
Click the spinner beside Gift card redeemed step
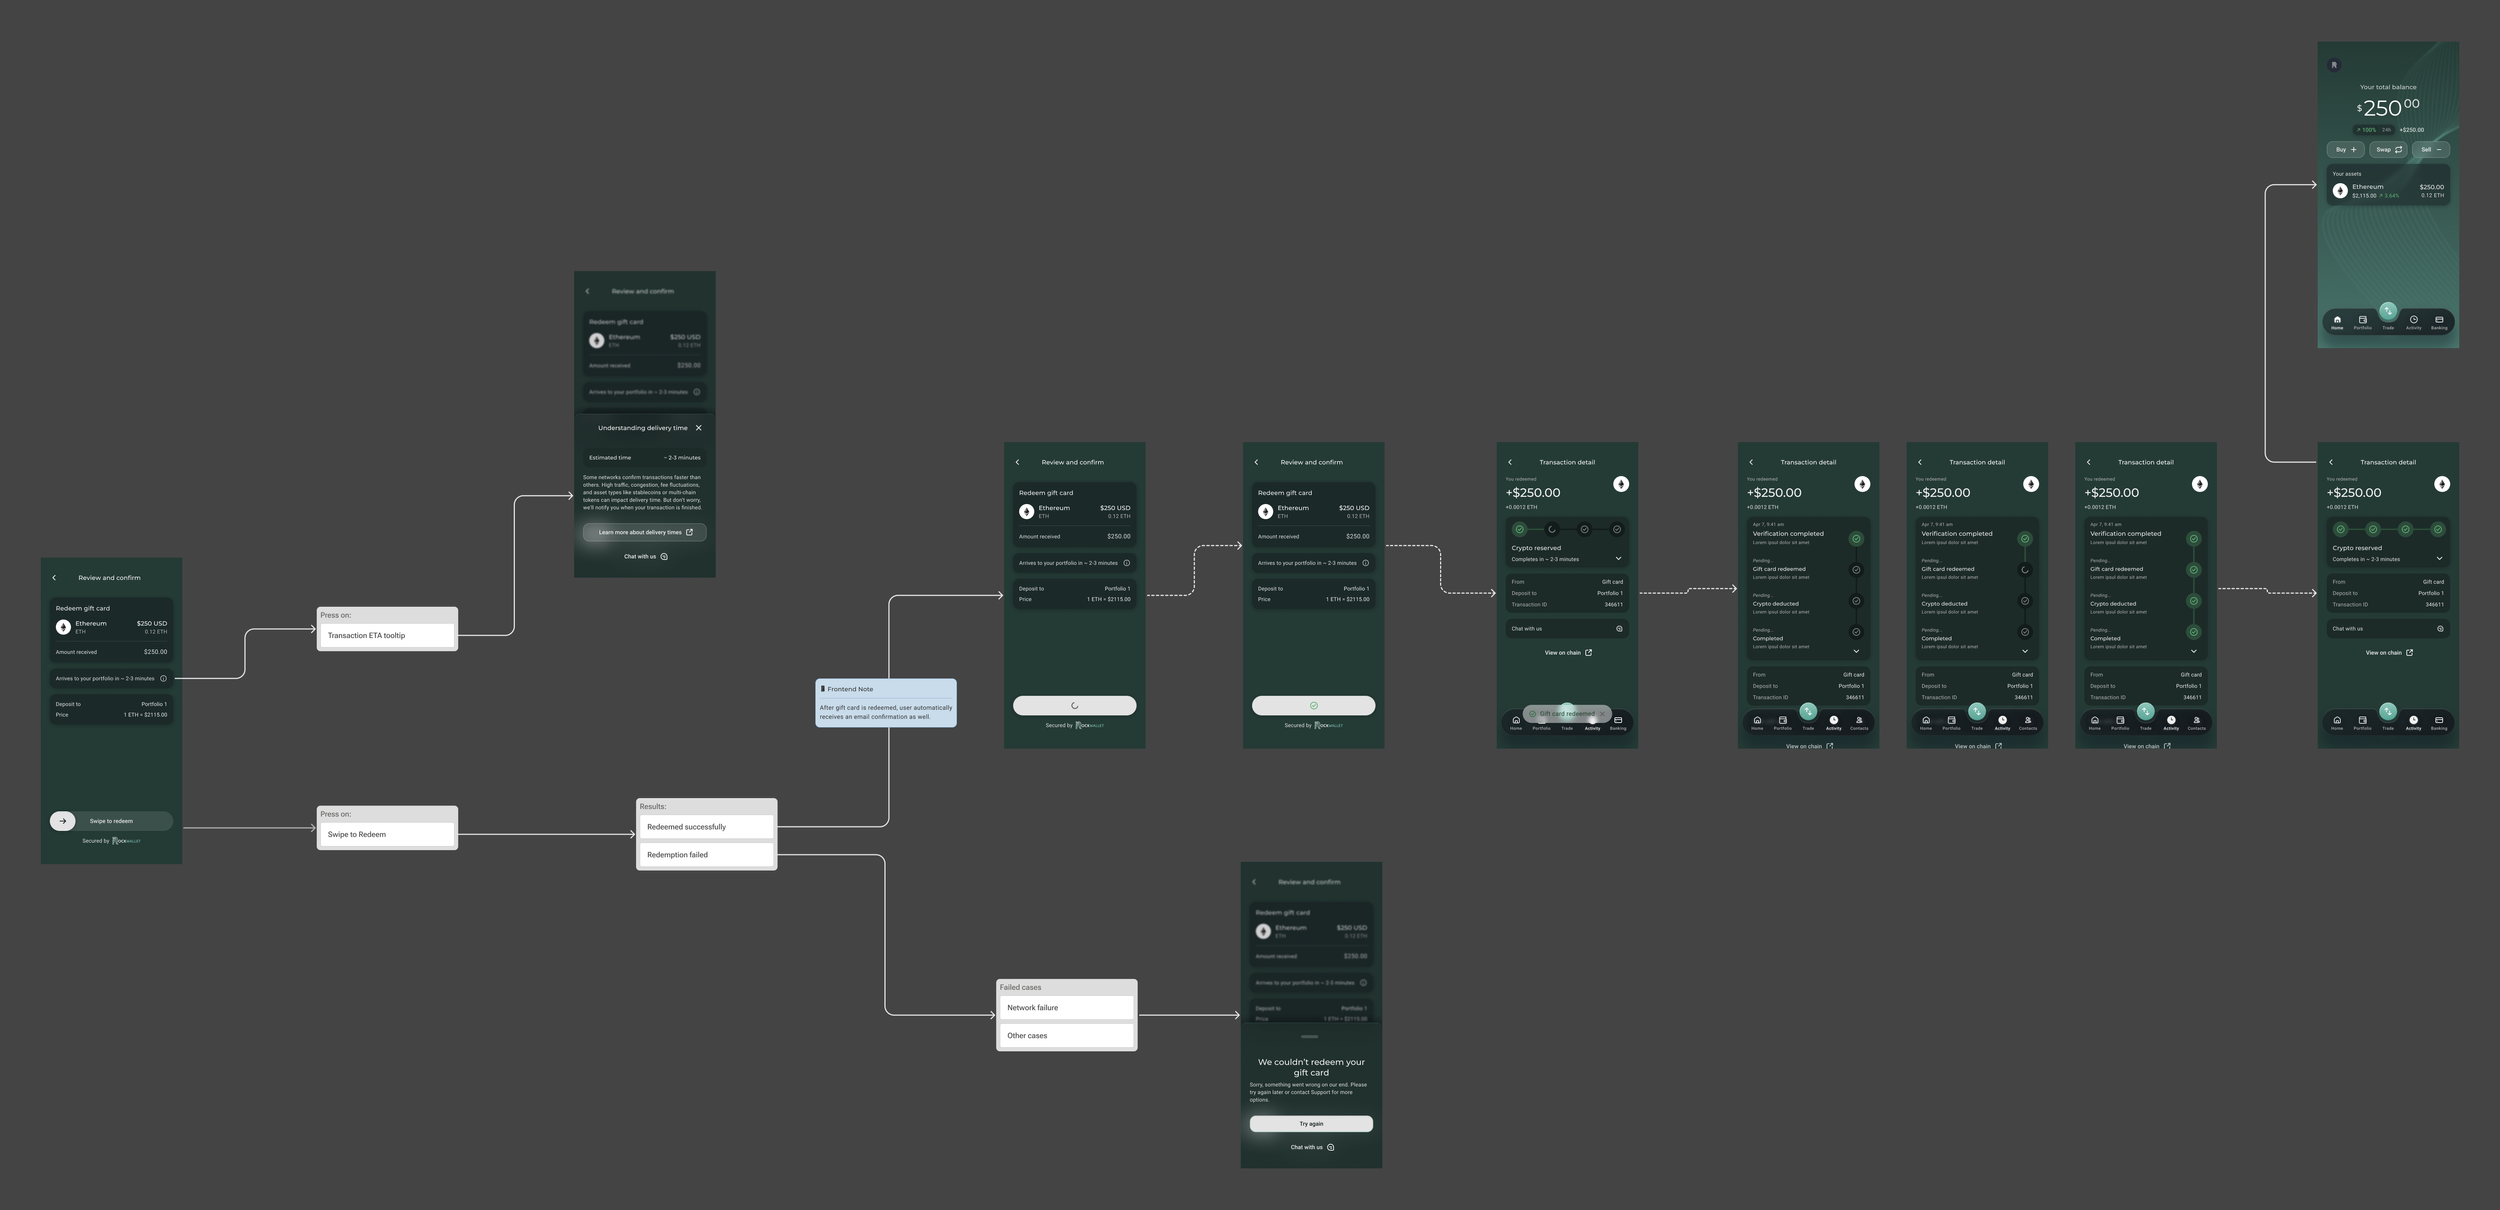click(x=2025, y=571)
